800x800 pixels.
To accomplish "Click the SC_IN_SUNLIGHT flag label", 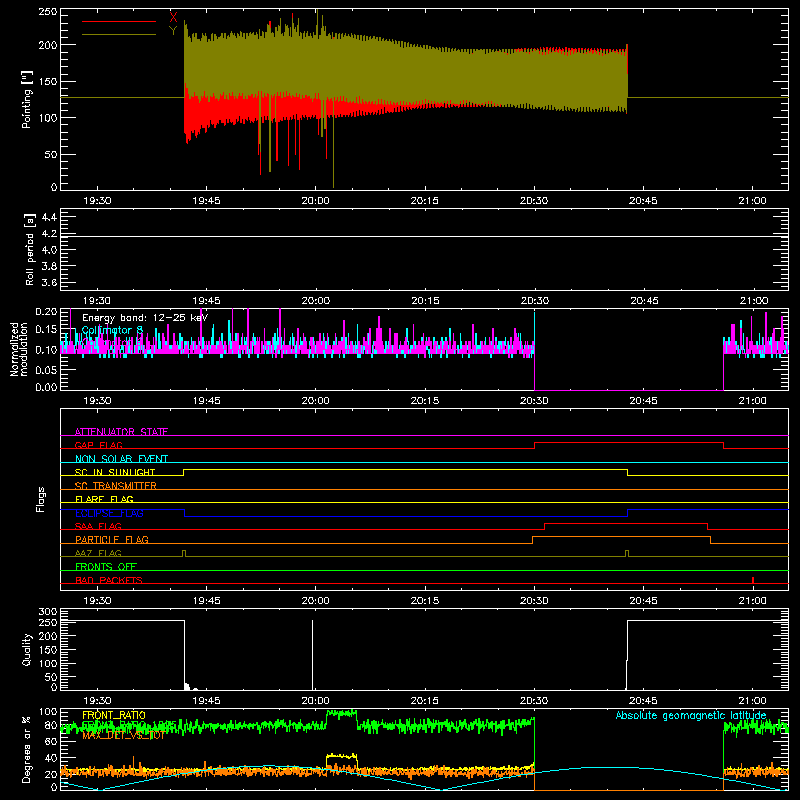I will click(x=115, y=472).
